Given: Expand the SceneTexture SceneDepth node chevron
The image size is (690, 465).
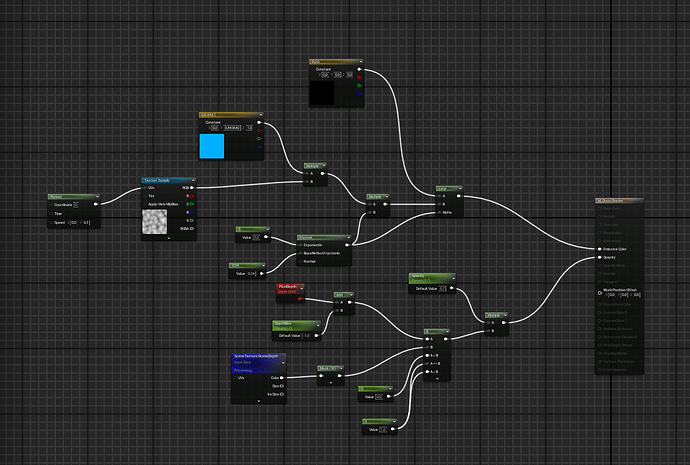Looking at the screenshot, I should (258, 399).
